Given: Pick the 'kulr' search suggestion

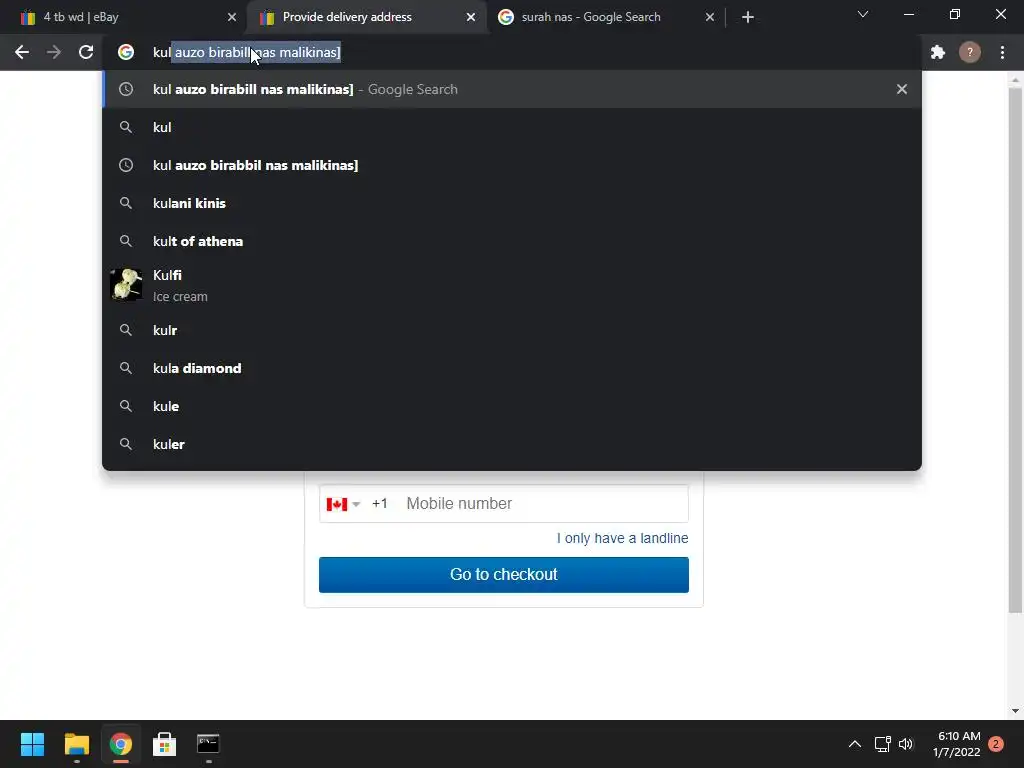Looking at the screenshot, I should click(512, 330).
